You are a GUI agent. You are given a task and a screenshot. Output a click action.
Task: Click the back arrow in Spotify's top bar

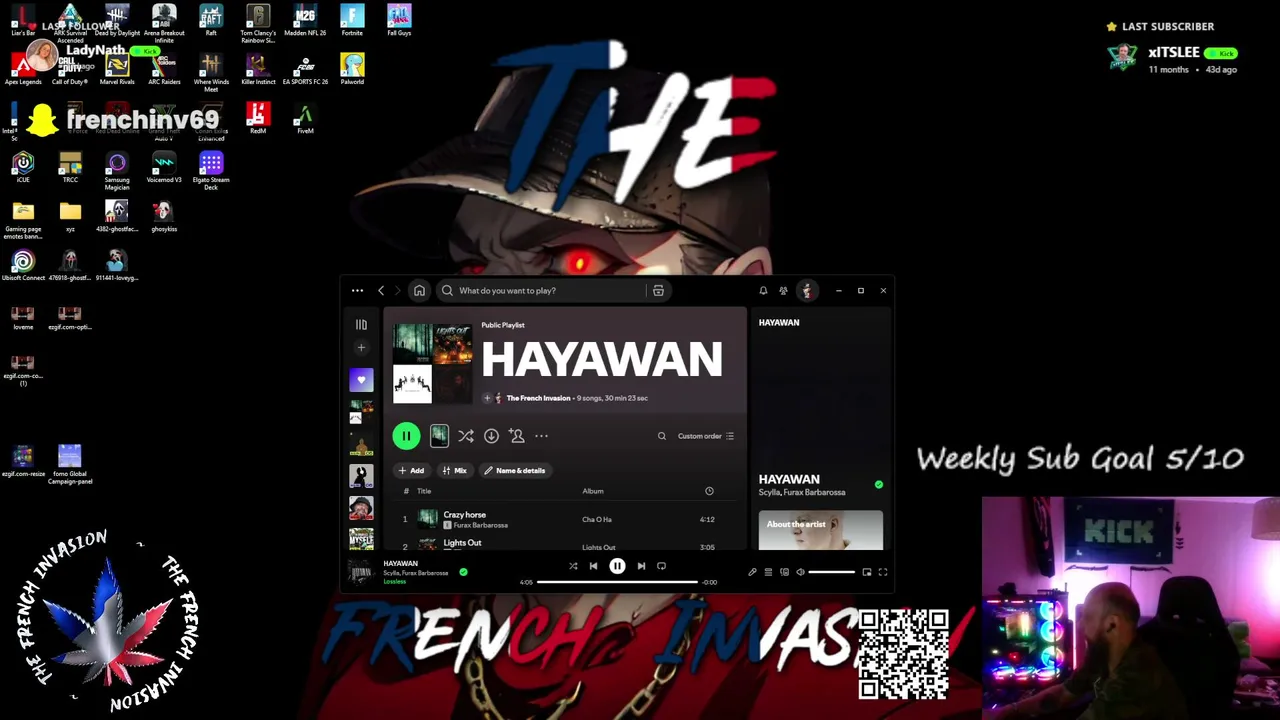click(x=381, y=291)
